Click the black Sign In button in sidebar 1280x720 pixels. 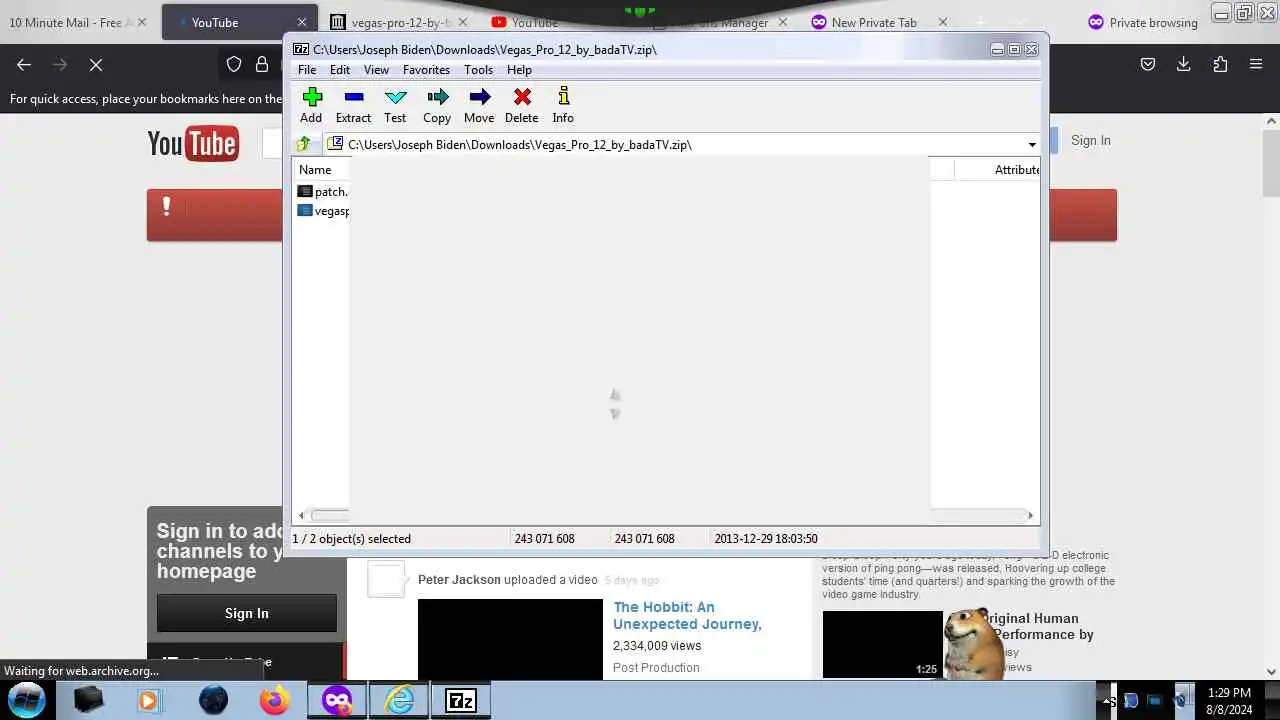(247, 613)
